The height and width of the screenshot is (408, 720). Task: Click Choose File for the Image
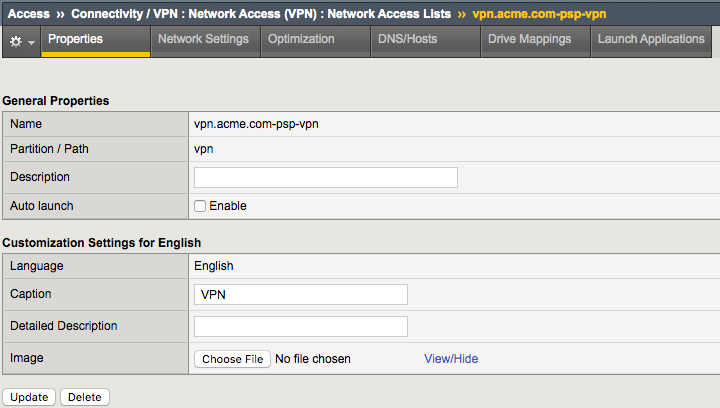(232, 359)
